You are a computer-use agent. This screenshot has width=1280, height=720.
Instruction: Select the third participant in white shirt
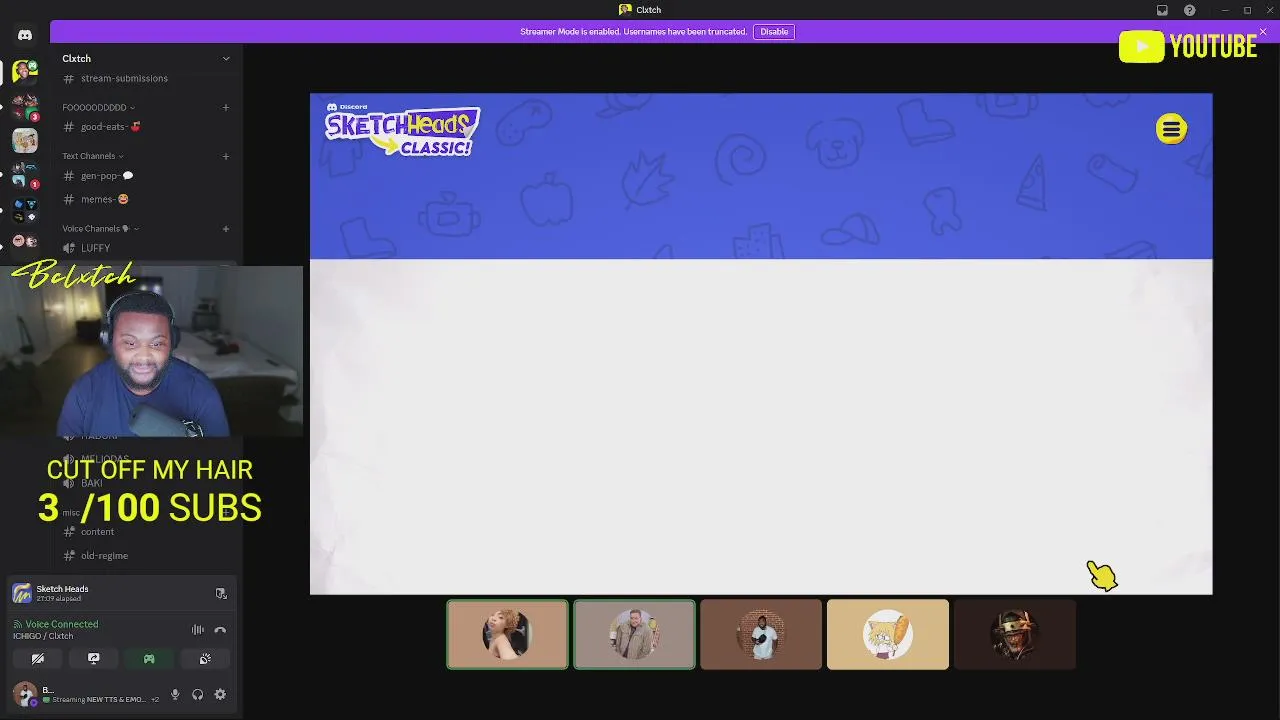point(761,634)
